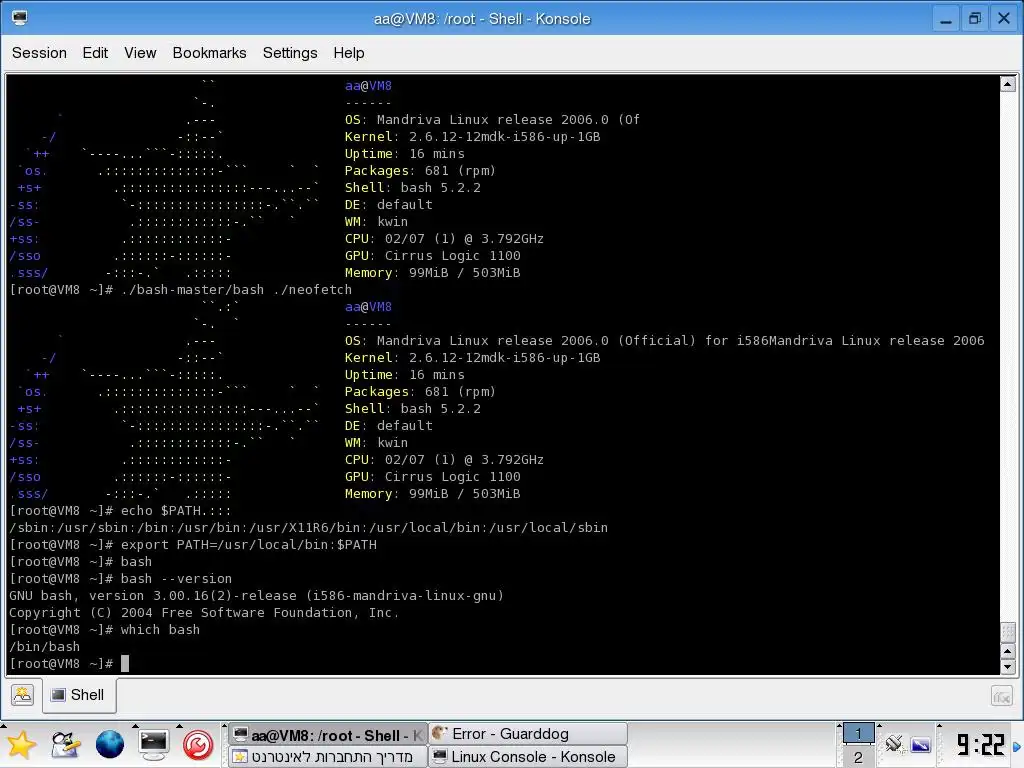The image size is (1024, 768).
Task: Click the red circular arrow icon in panel
Action: [x=198, y=745]
